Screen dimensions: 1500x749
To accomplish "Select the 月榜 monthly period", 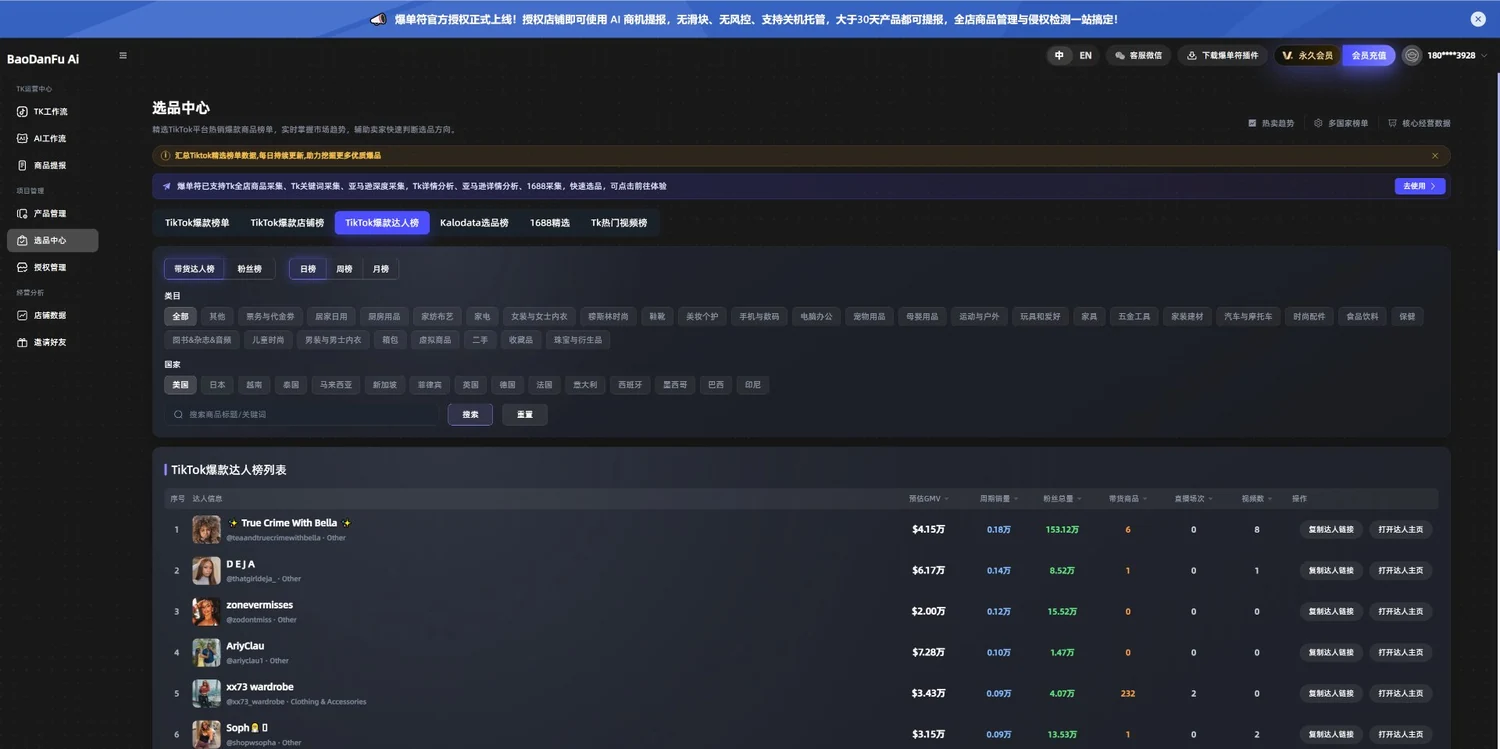I will coord(381,269).
